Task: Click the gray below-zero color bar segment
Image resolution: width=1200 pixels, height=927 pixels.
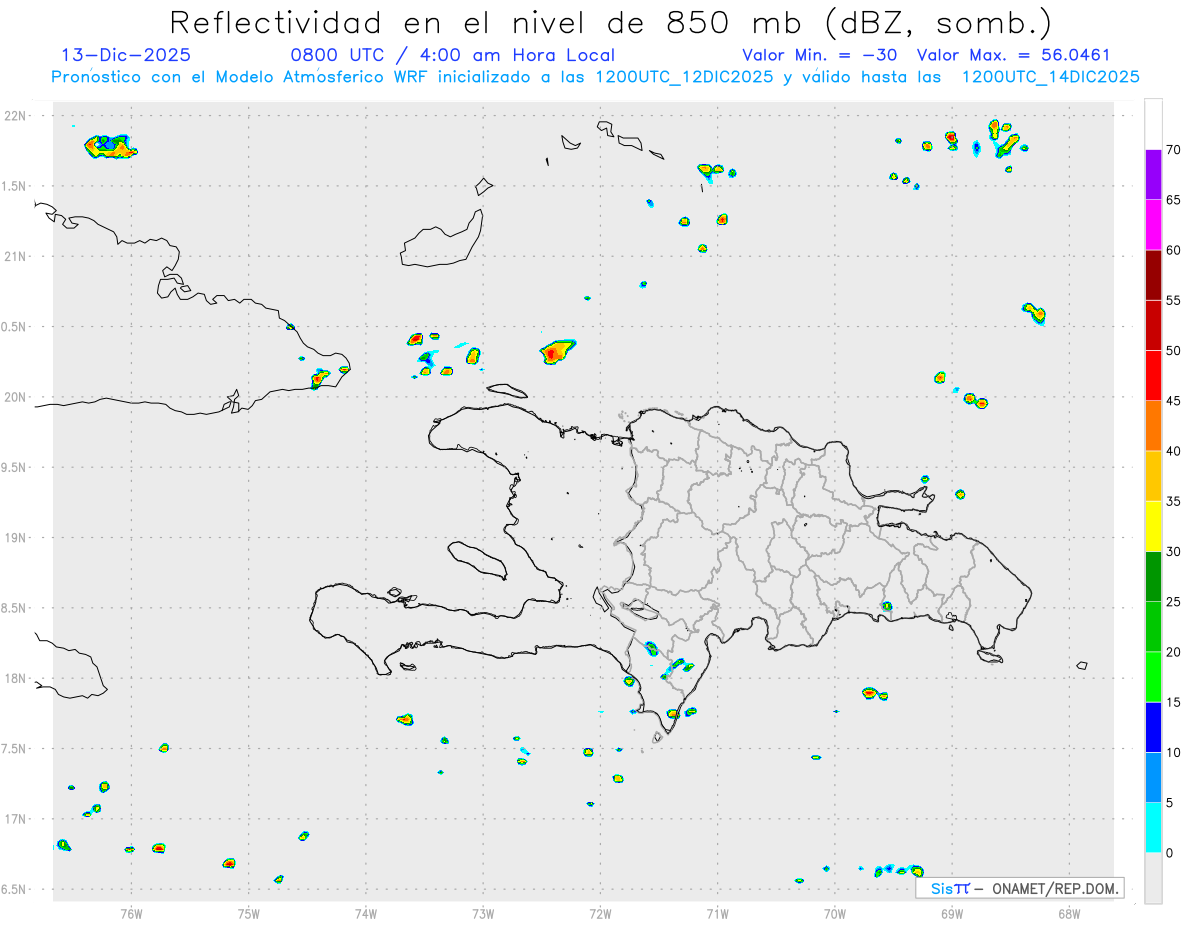Action: pyautogui.click(x=1153, y=878)
